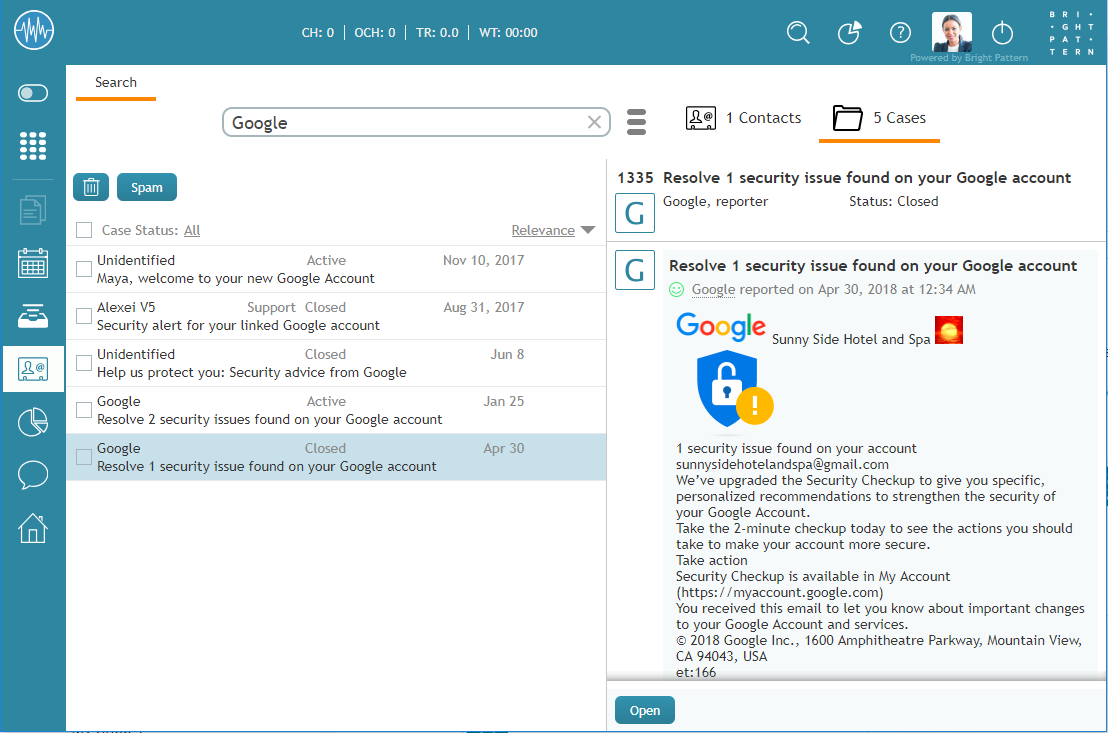Click the case number 1335
Screen dimensions: 1108x733
(635, 178)
